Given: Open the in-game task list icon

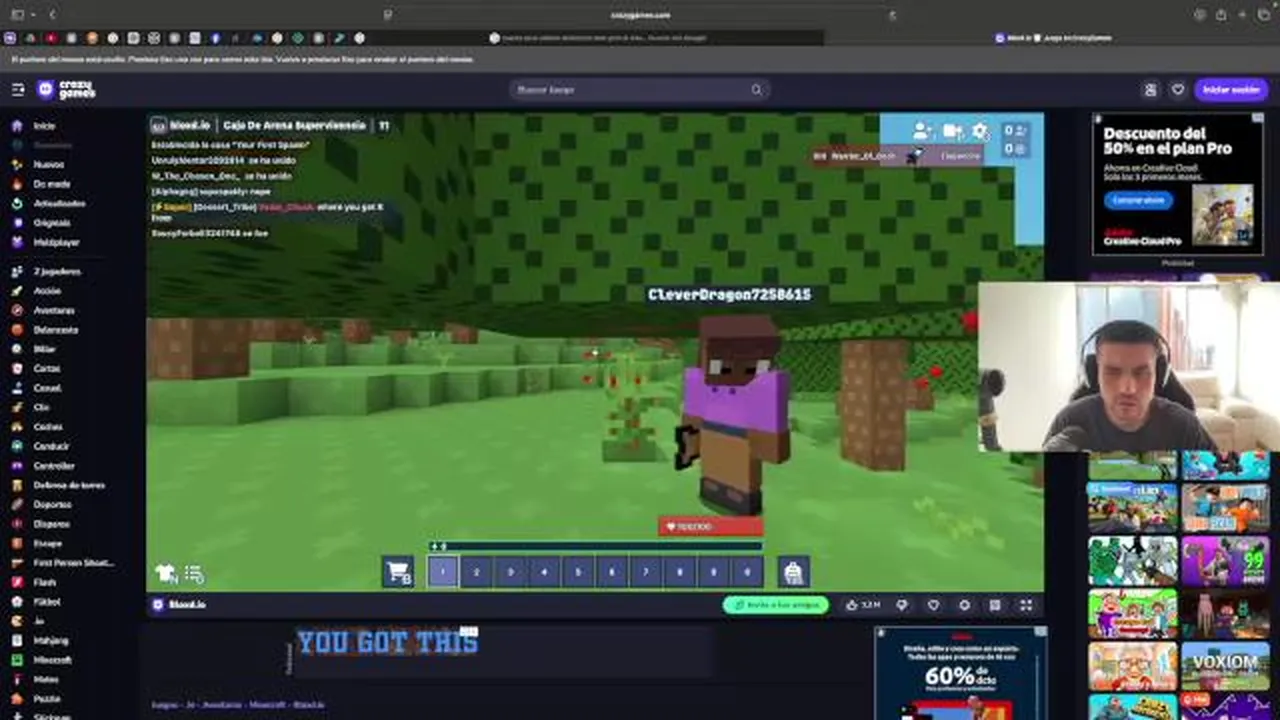Looking at the screenshot, I should tap(194, 574).
